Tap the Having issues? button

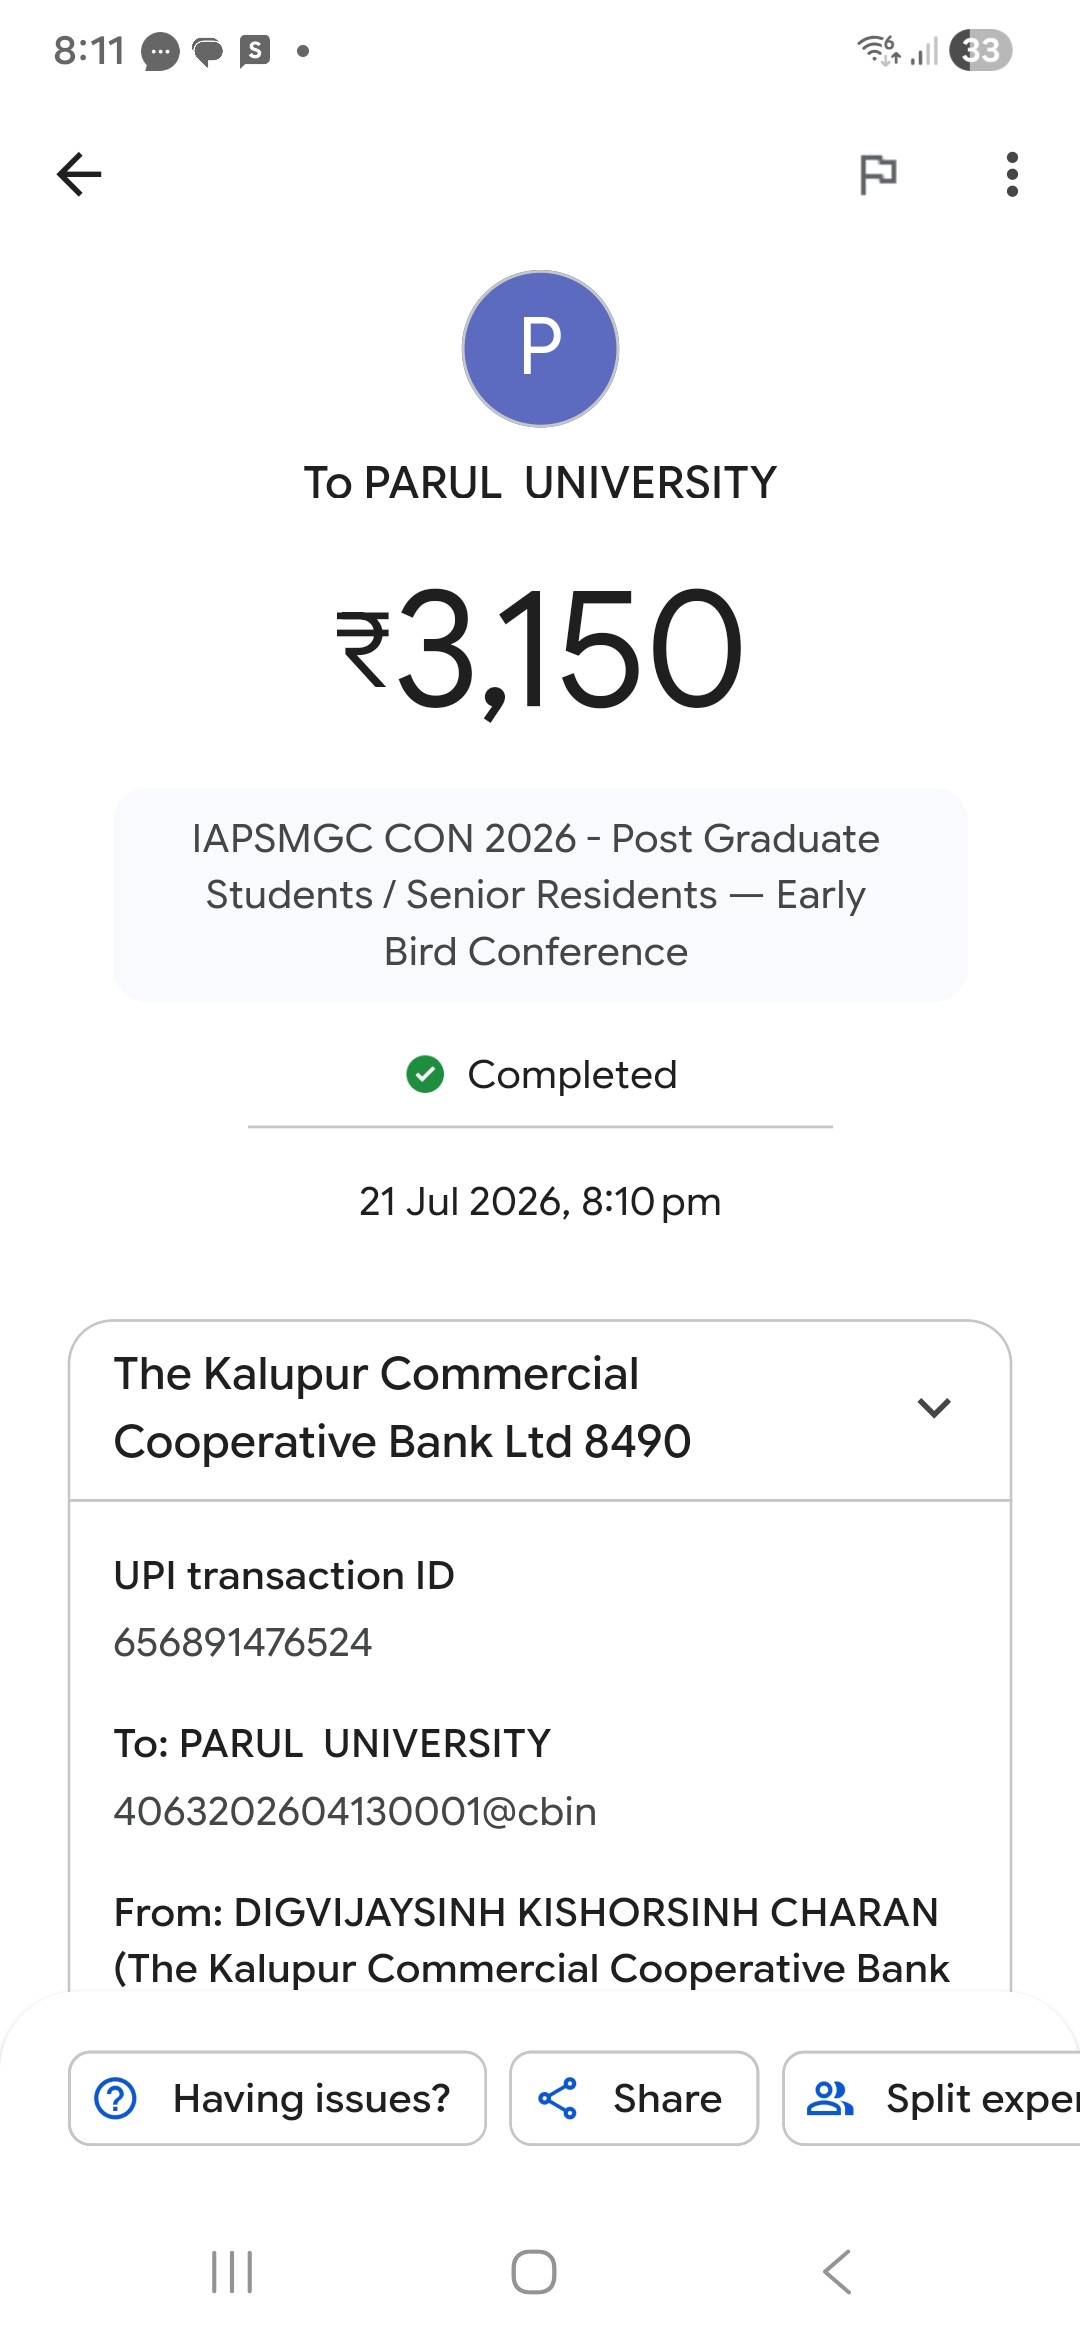point(277,2098)
